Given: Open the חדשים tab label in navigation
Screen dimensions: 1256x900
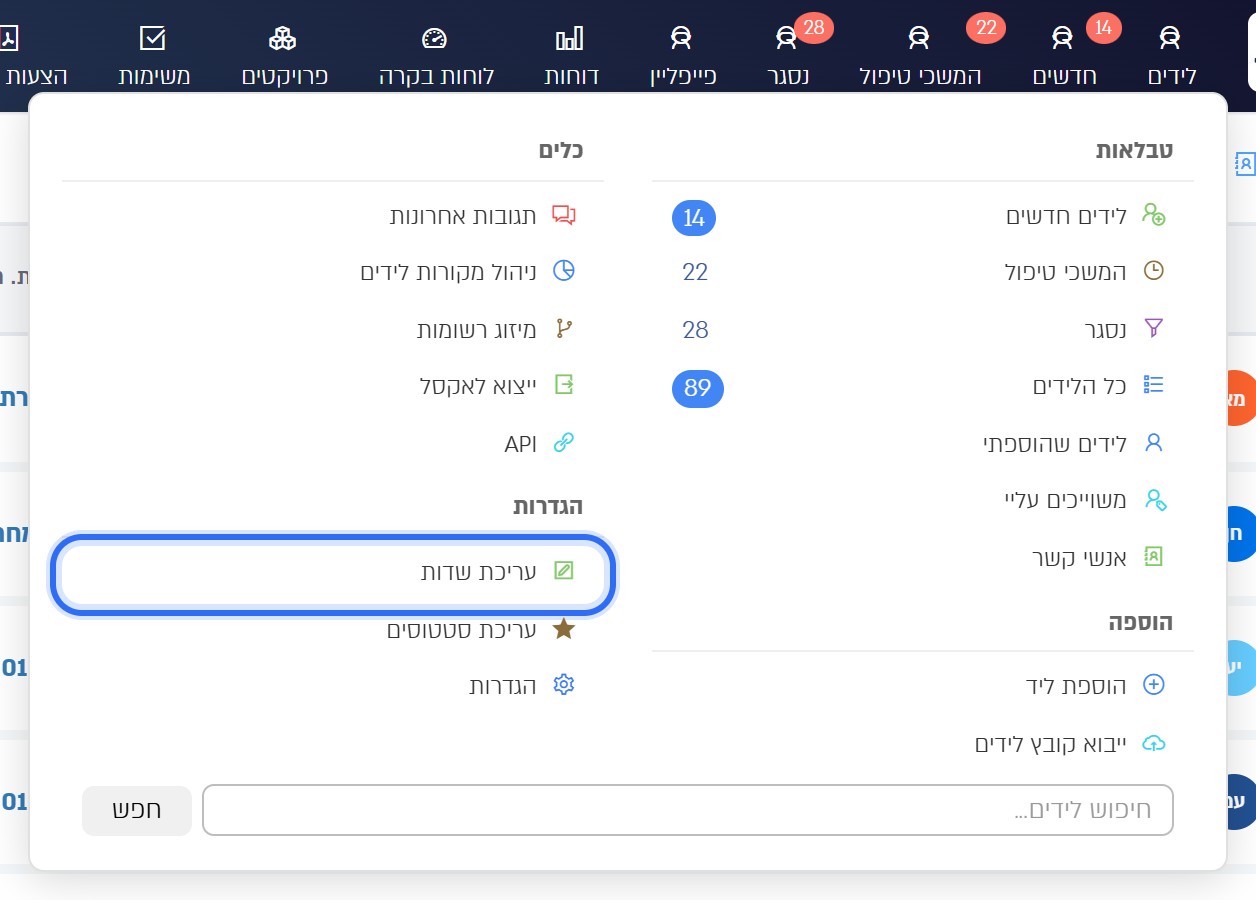Looking at the screenshot, I should coord(1065,76).
